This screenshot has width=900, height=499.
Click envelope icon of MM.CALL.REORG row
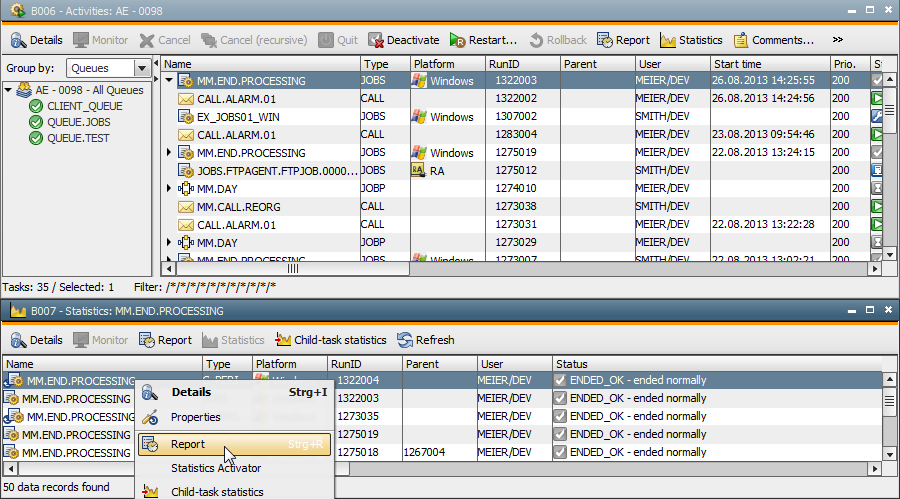(185, 207)
